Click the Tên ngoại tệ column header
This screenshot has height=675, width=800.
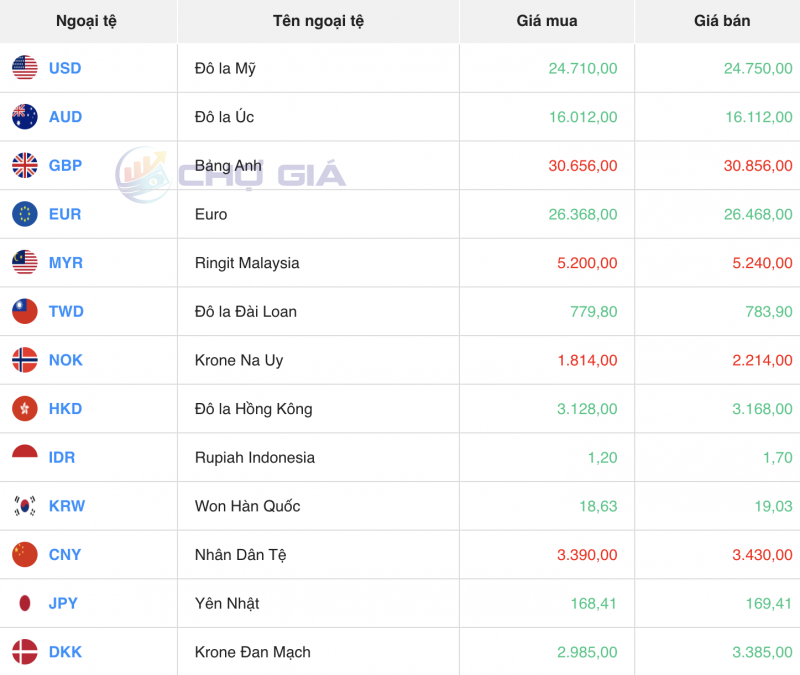tap(318, 21)
